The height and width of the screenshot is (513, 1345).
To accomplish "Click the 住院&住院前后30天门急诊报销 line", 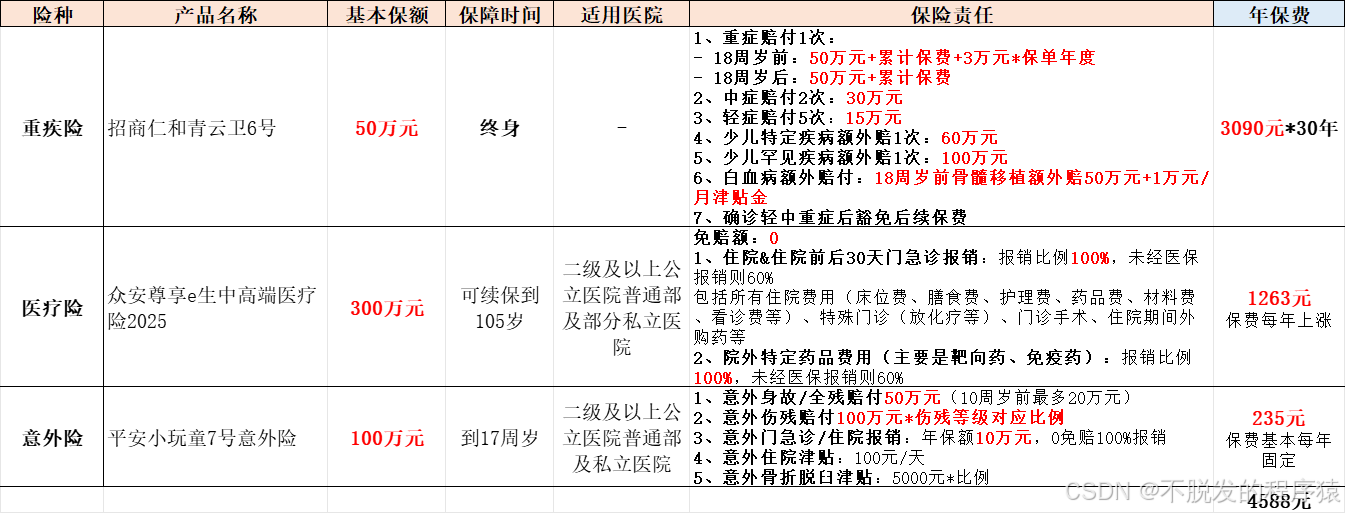I will tap(946, 267).
